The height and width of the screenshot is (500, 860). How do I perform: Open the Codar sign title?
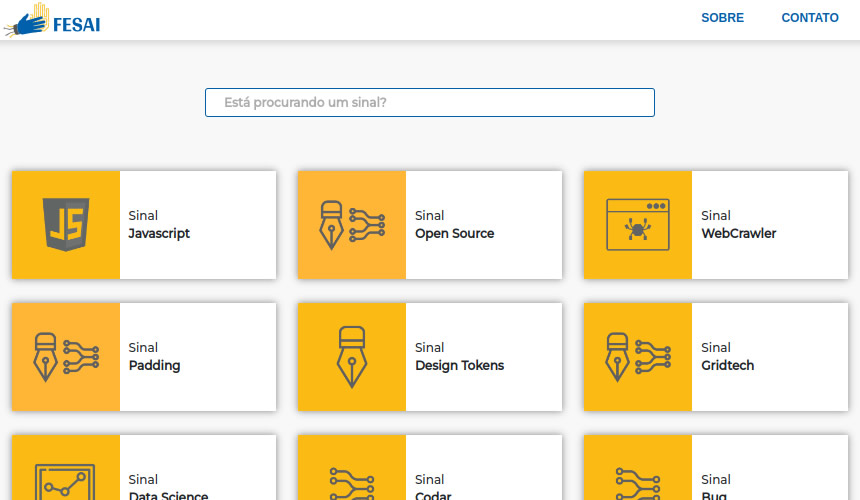(x=433, y=495)
